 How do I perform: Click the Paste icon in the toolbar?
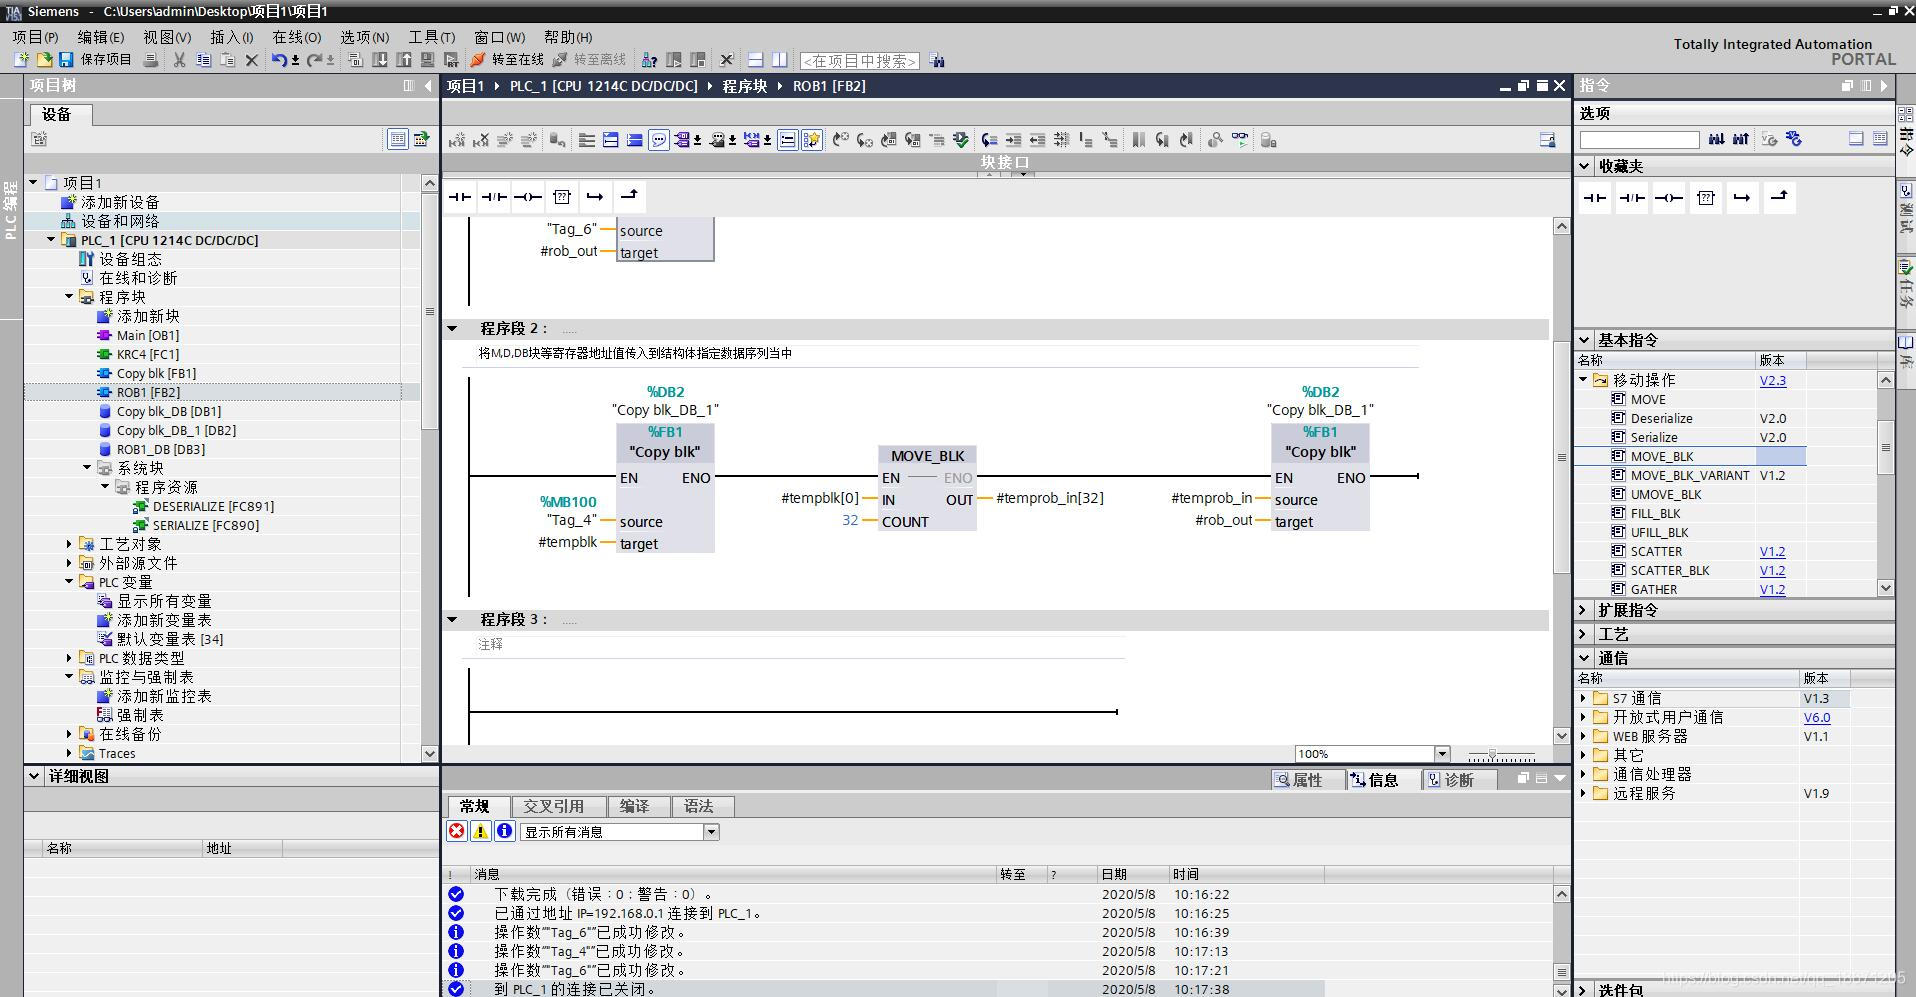(227, 60)
